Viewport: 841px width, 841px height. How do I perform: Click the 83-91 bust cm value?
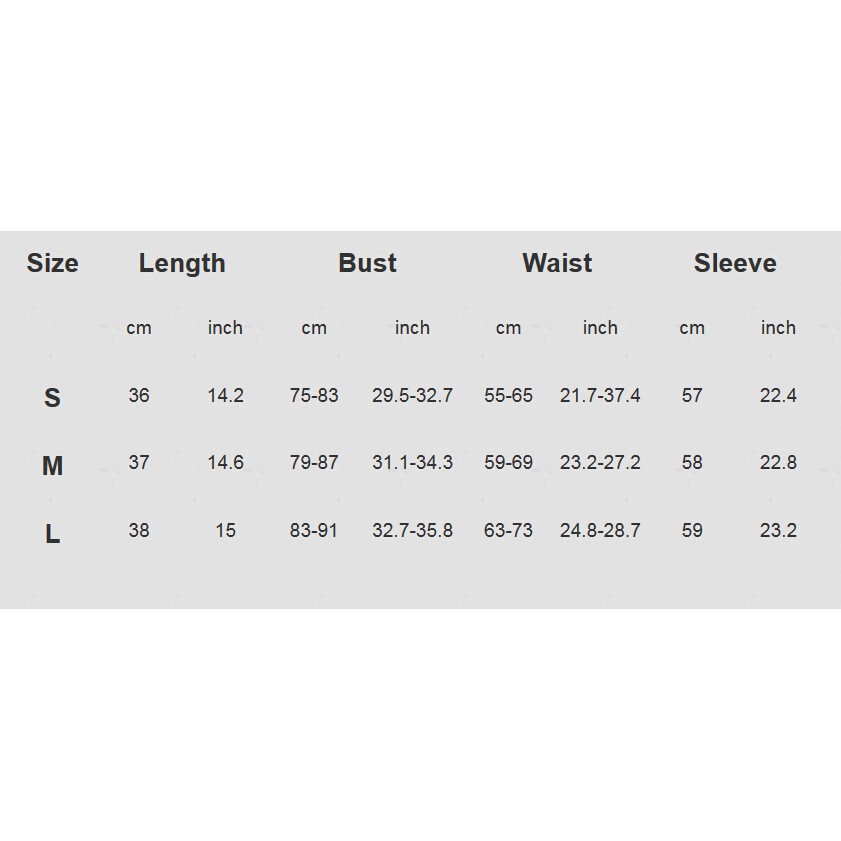(x=314, y=531)
